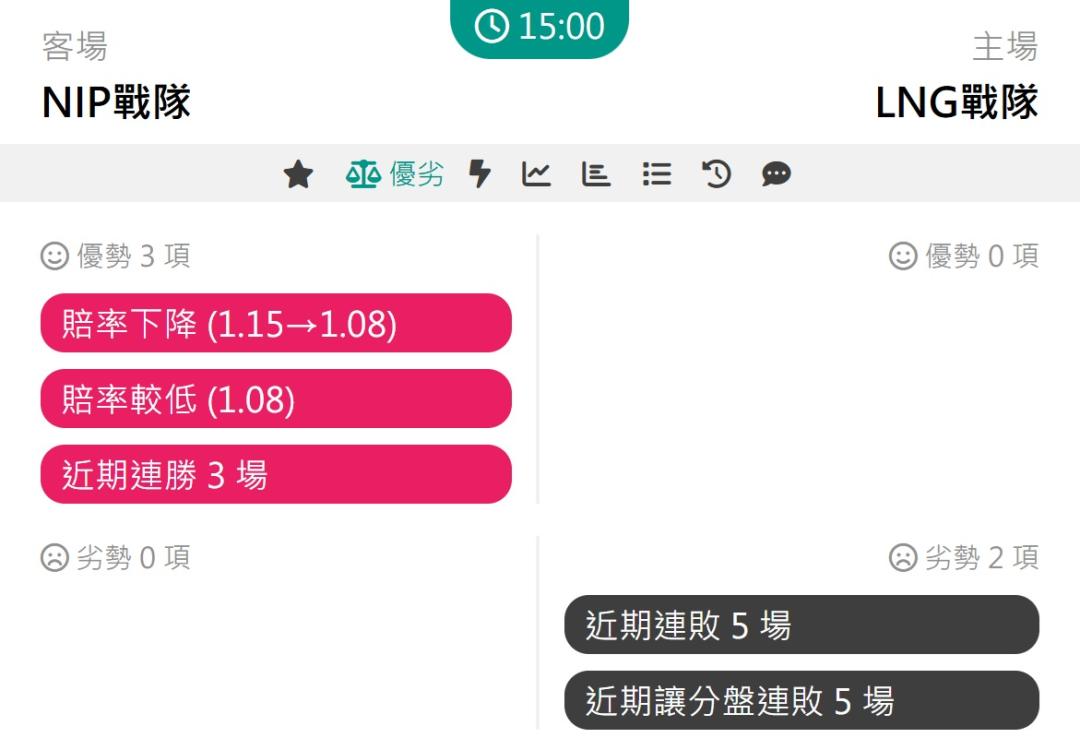Click the 優勢 0 項 label
1080x738 pixels.
tap(982, 256)
